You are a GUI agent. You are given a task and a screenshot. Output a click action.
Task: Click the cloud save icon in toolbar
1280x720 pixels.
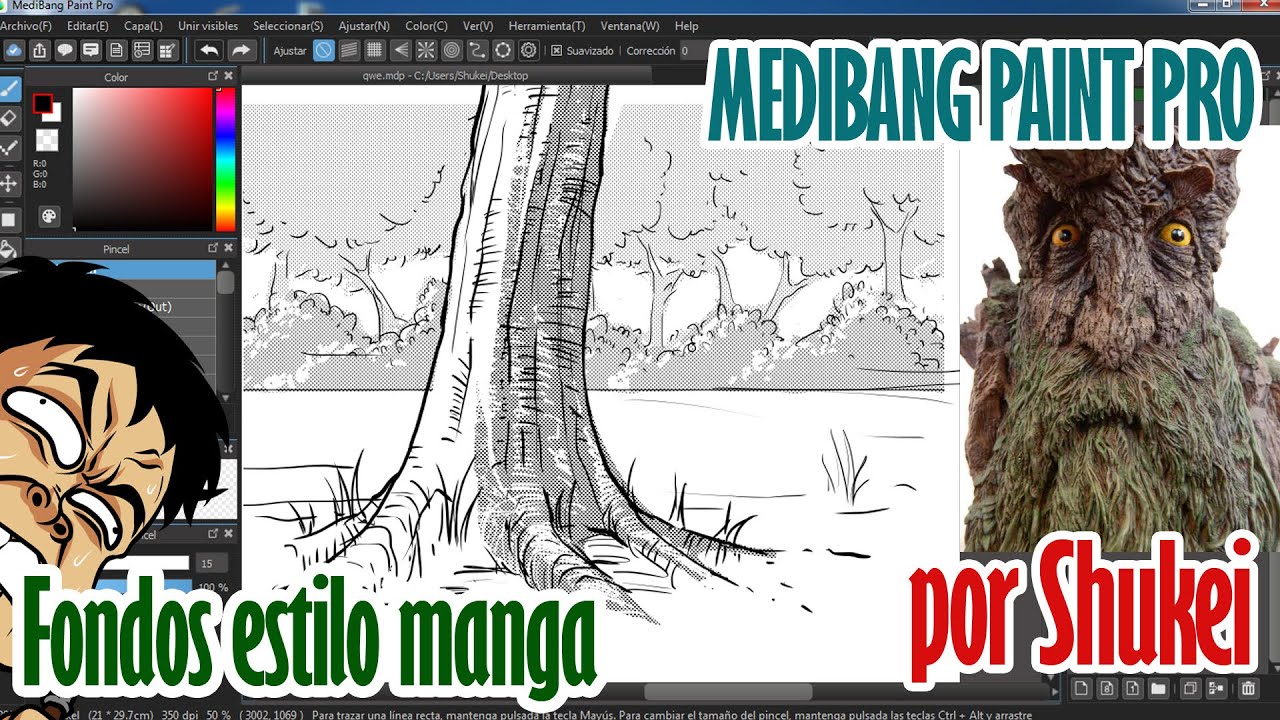[x=13, y=50]
